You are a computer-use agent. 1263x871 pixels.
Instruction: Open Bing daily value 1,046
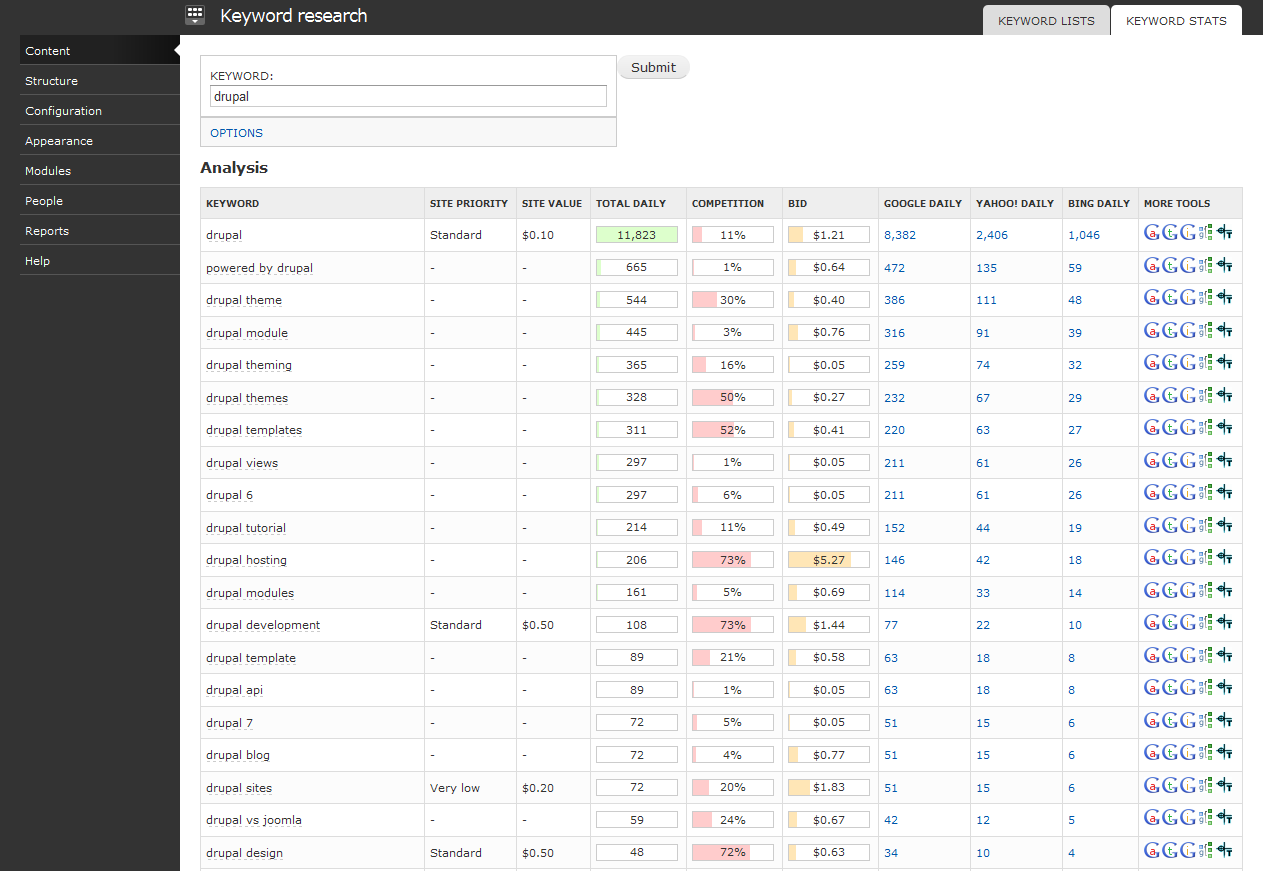point(1084,235)
